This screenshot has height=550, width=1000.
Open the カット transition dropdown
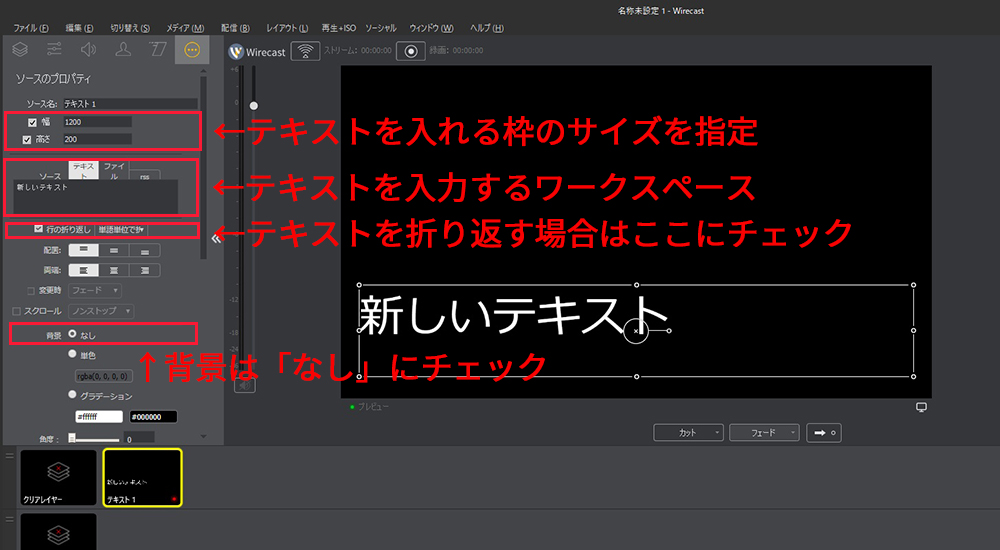pos(688,432)
